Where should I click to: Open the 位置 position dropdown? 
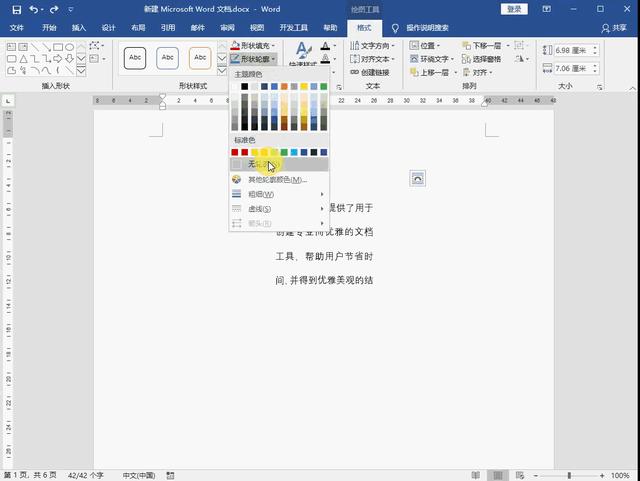(425, 46)
